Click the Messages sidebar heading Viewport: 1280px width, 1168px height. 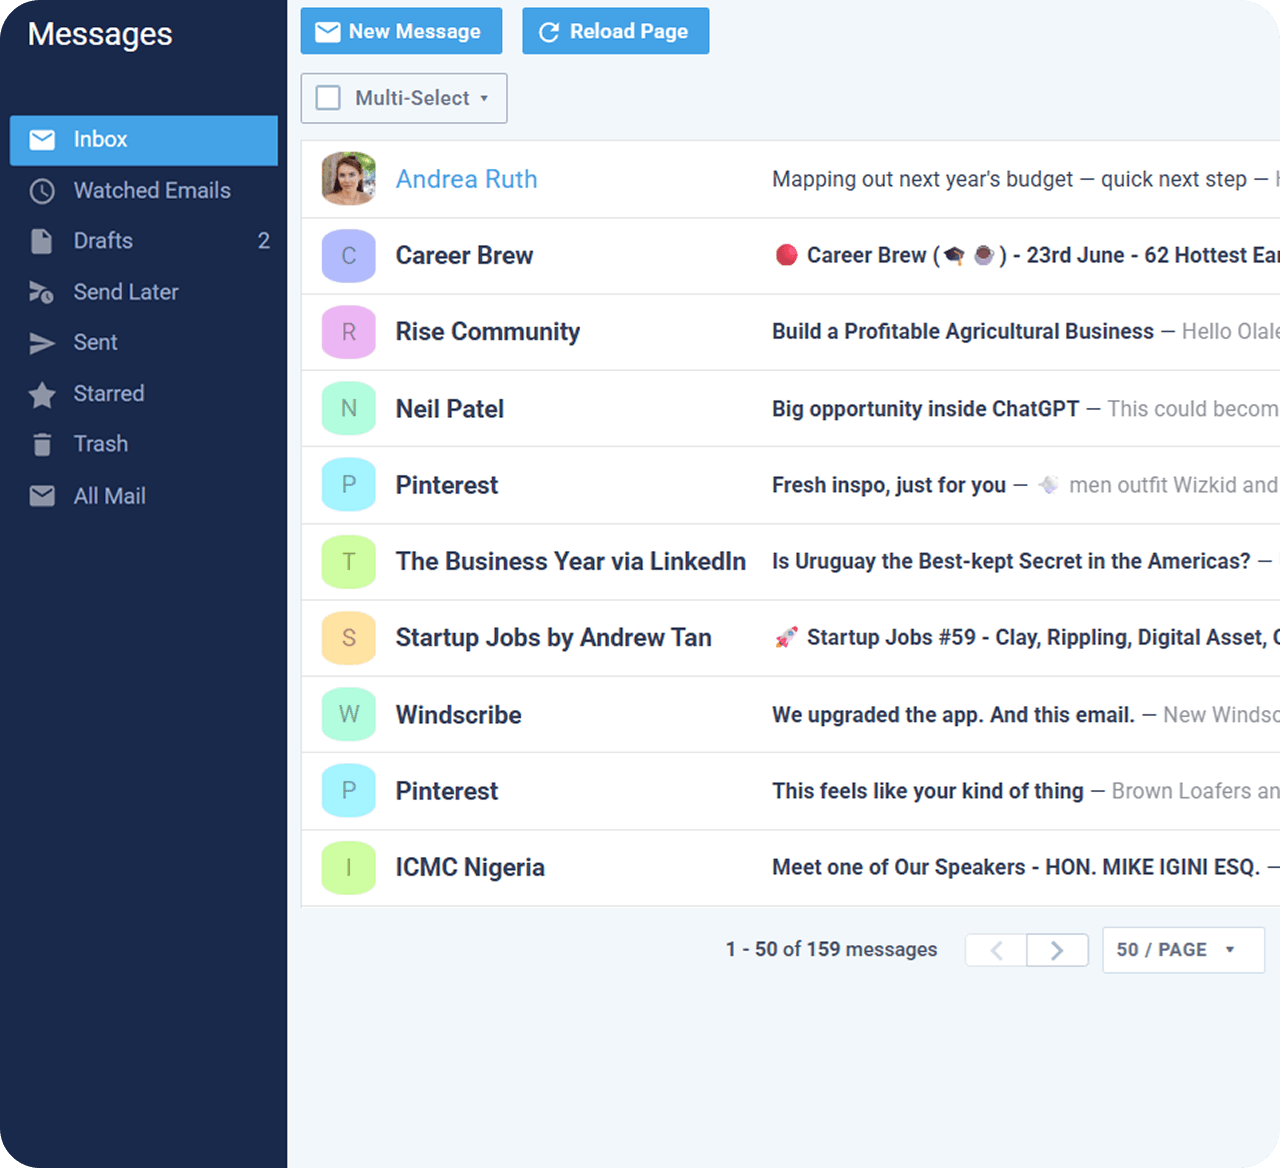point(100,35)
